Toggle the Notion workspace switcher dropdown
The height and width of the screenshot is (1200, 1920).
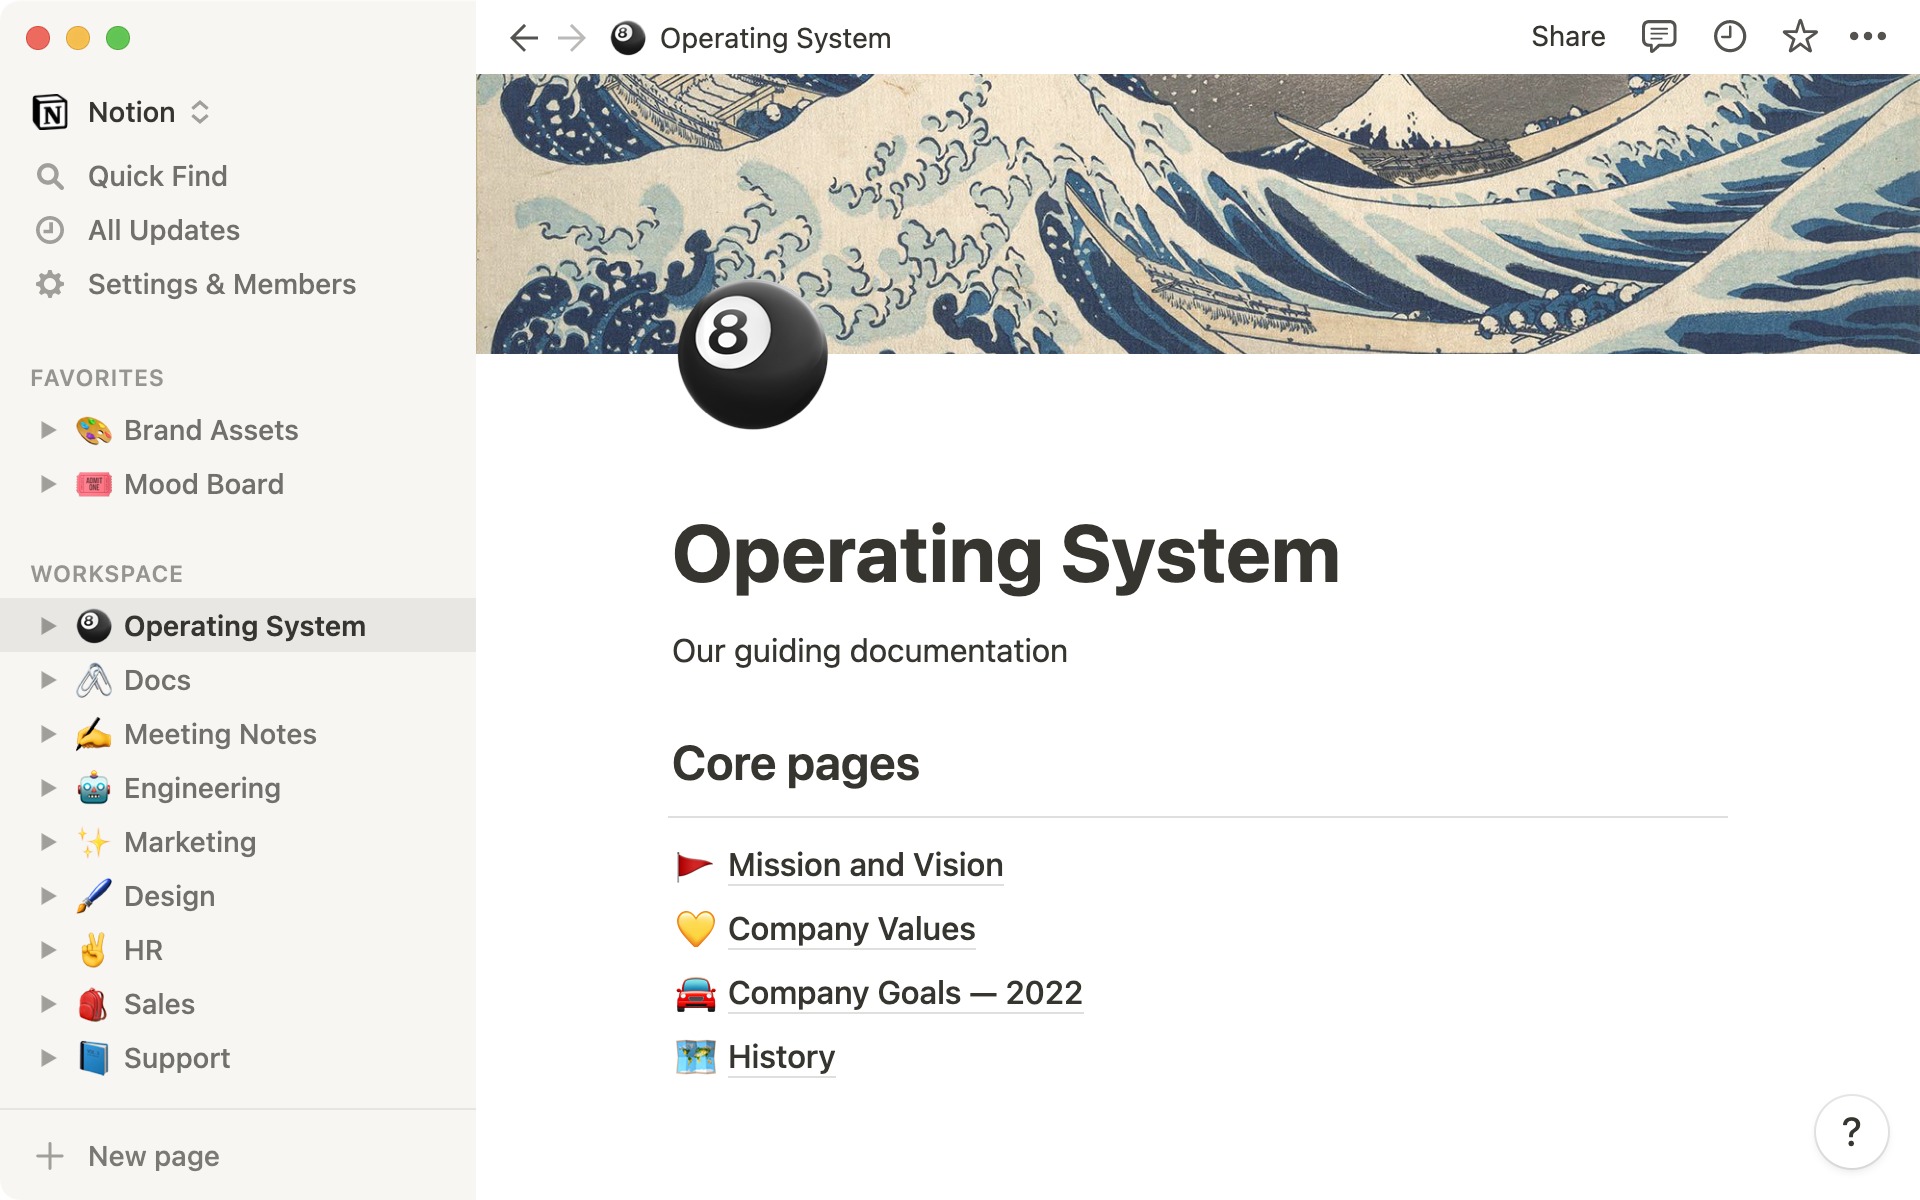(x=200, y=111)
